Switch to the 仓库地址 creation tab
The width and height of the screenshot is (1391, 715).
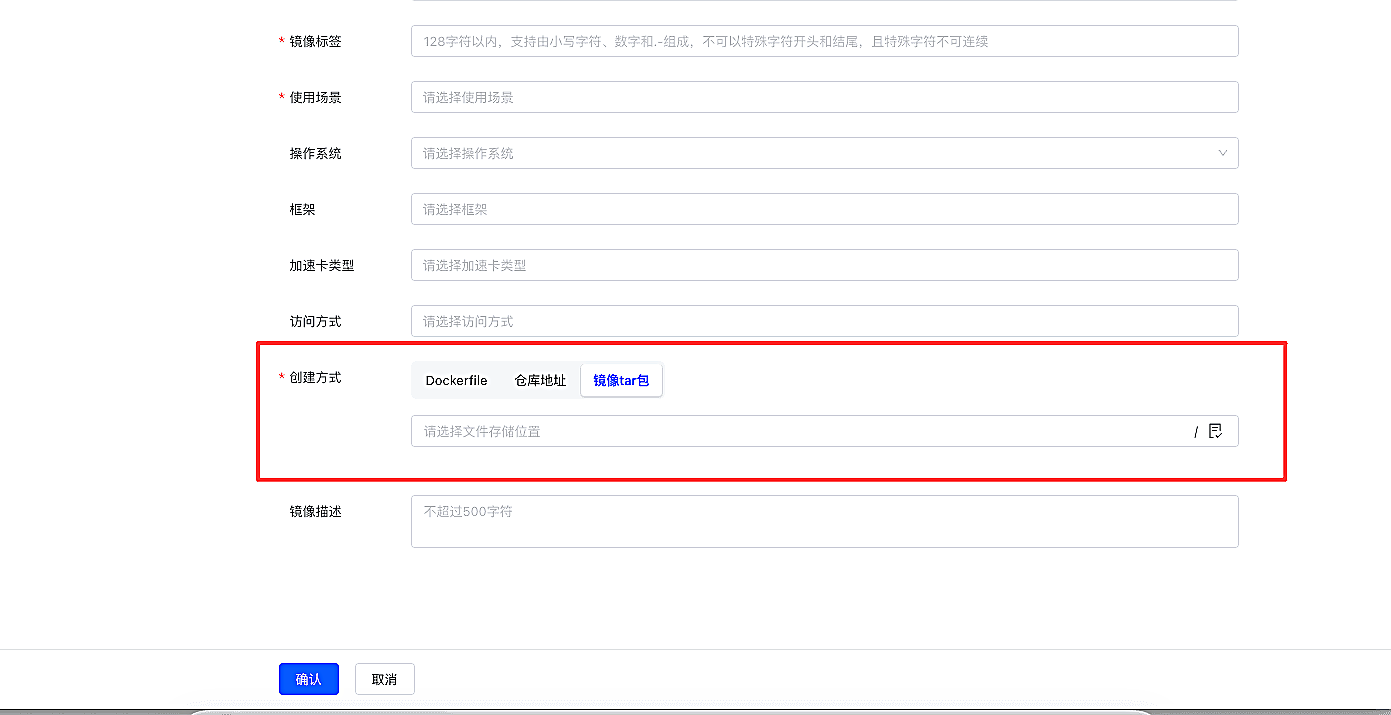pyautogui.click(x=540, y=380)
